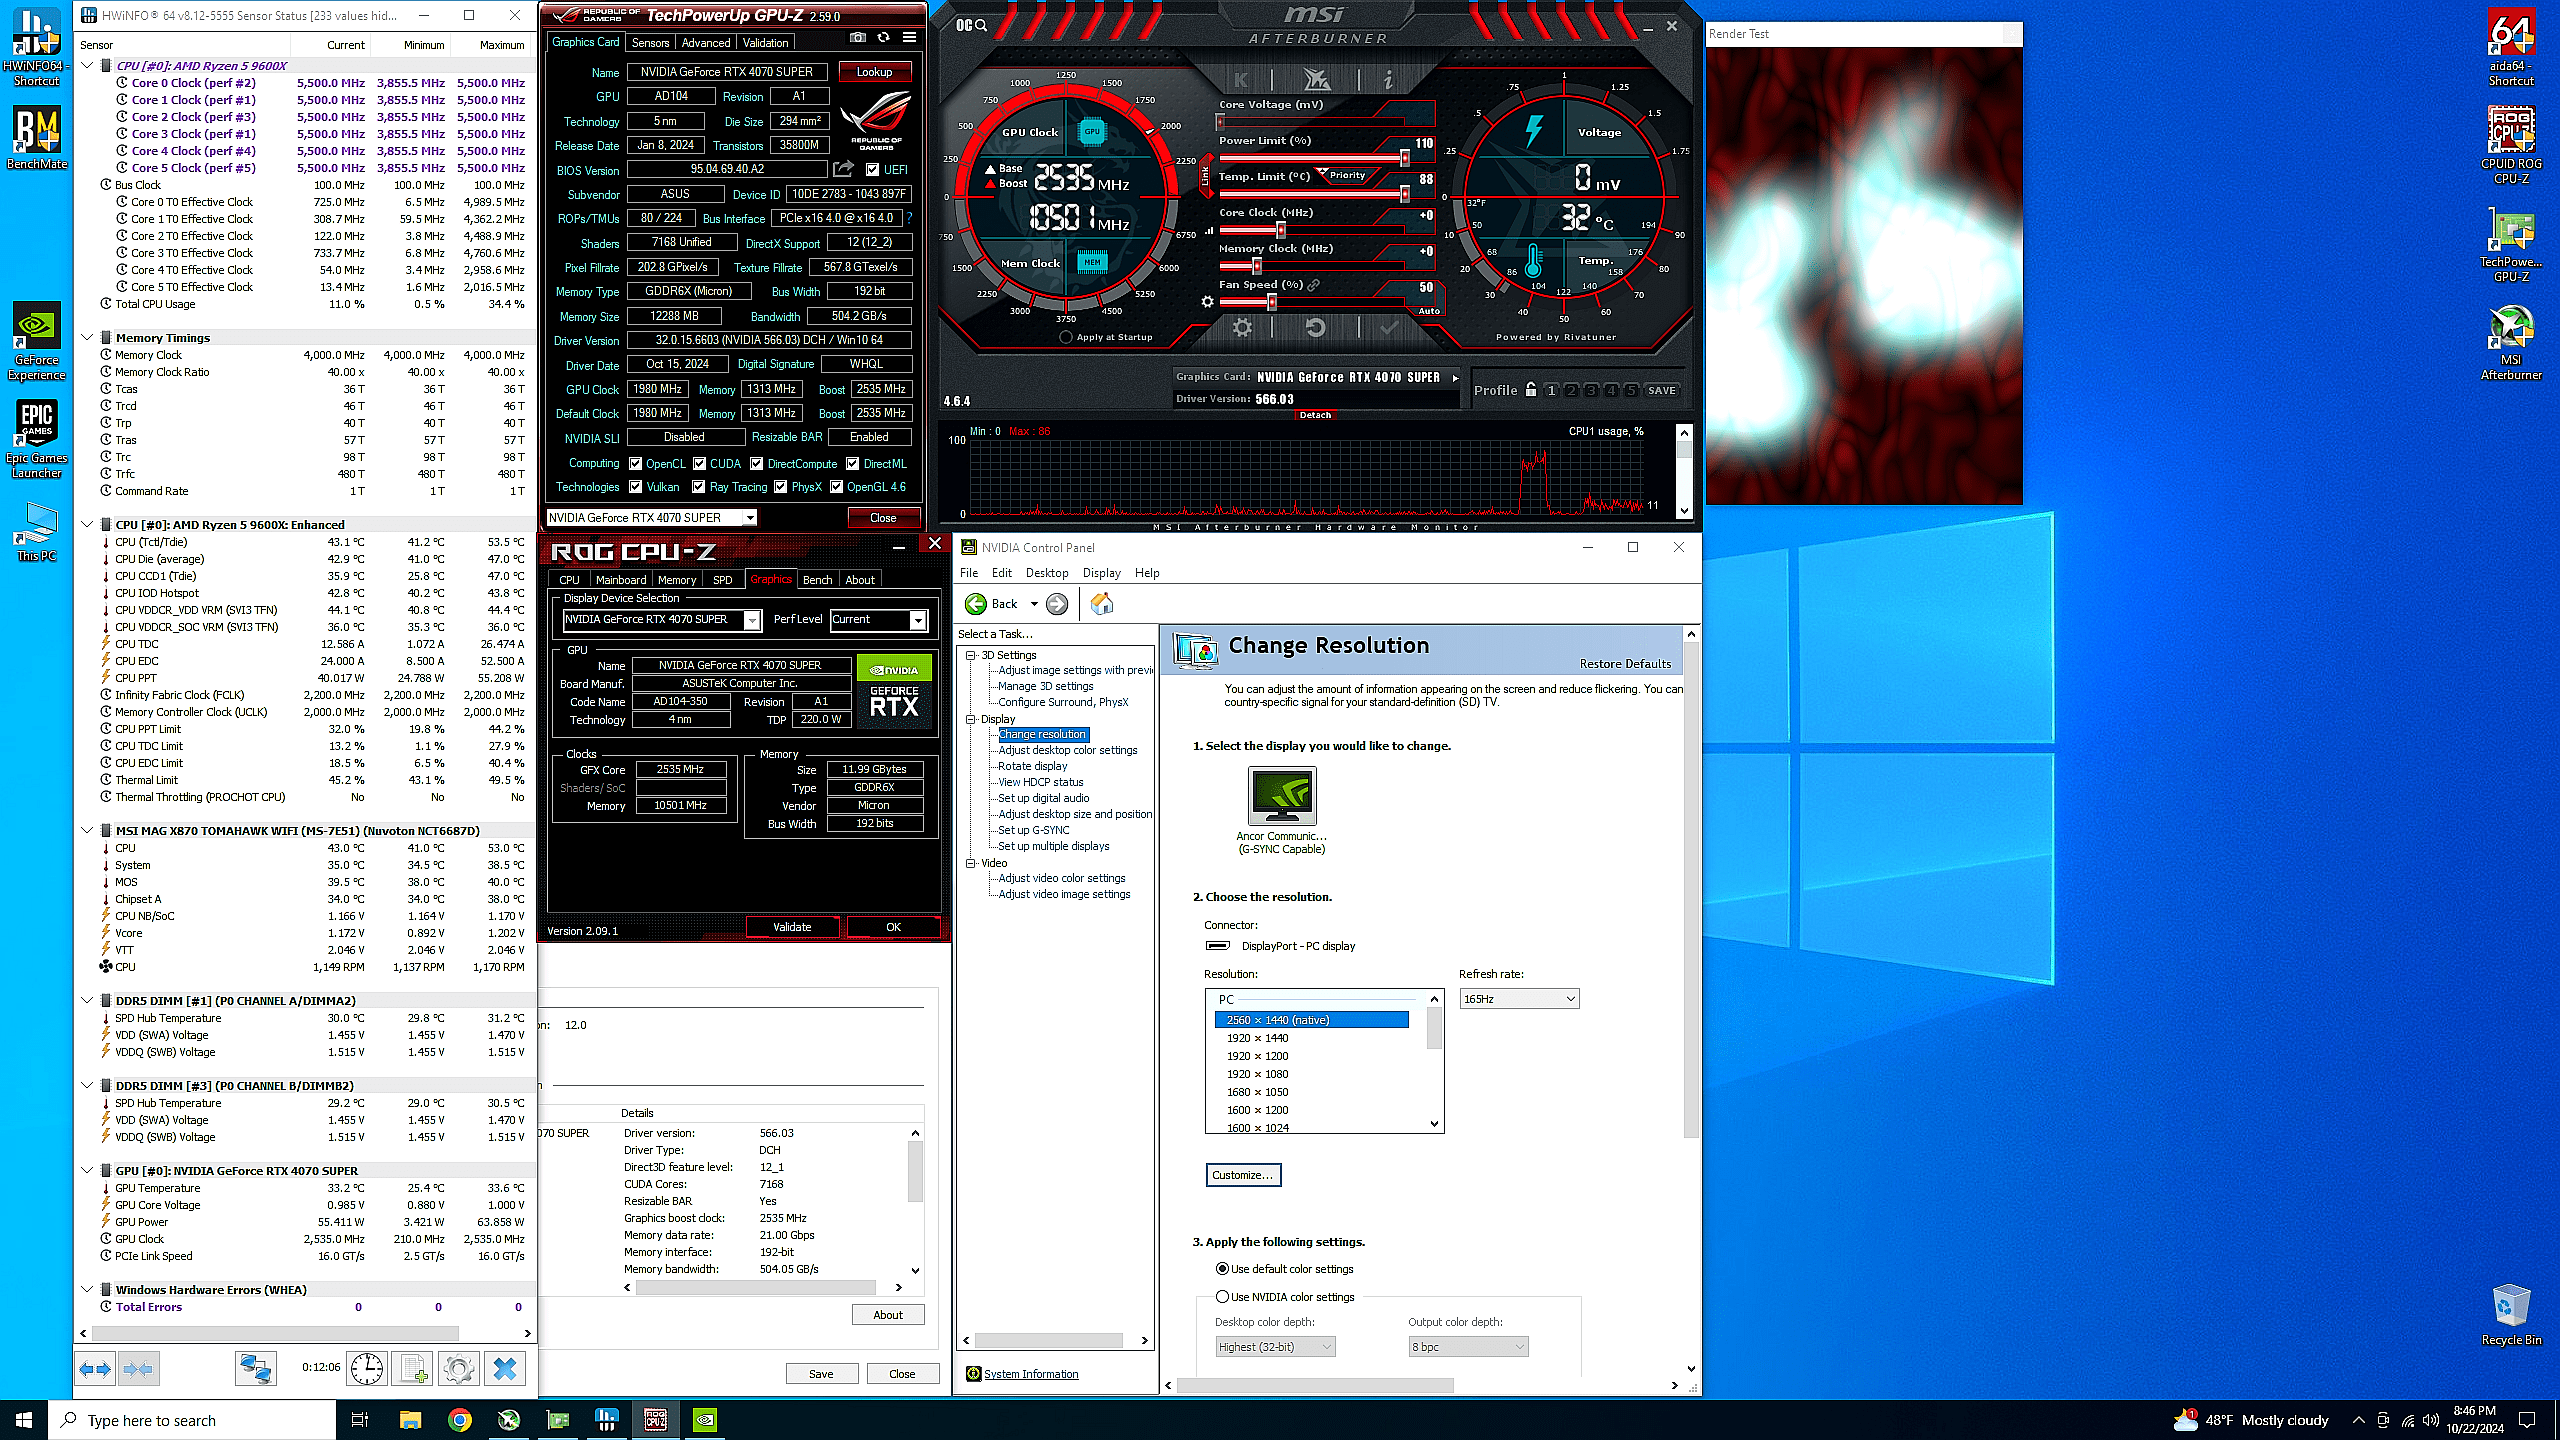Click the Customize... button
This screenshot has height=1440, width=2560.
coord(1242,1175)
